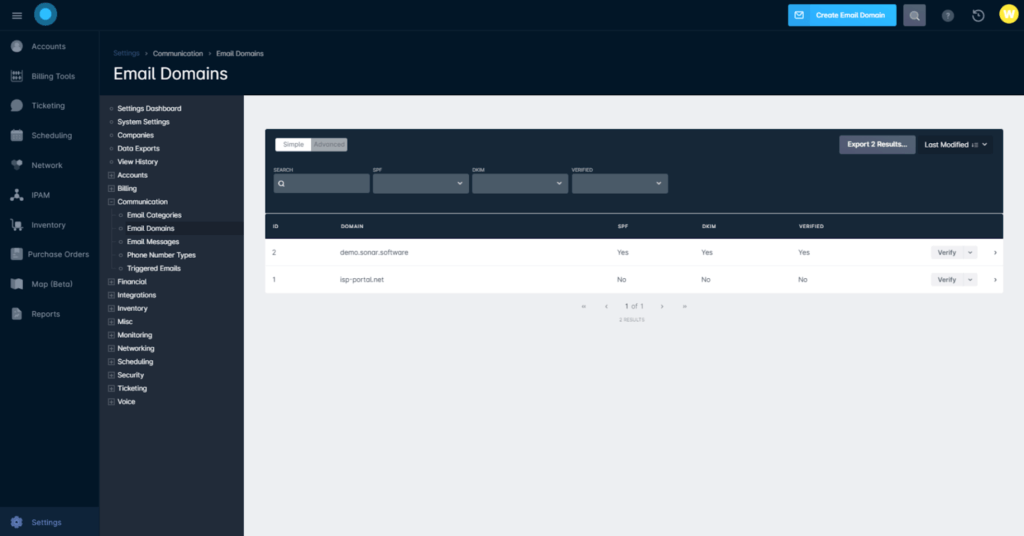
Task: Click Communication breadcrumb link
Action: [x=178, y=54]
